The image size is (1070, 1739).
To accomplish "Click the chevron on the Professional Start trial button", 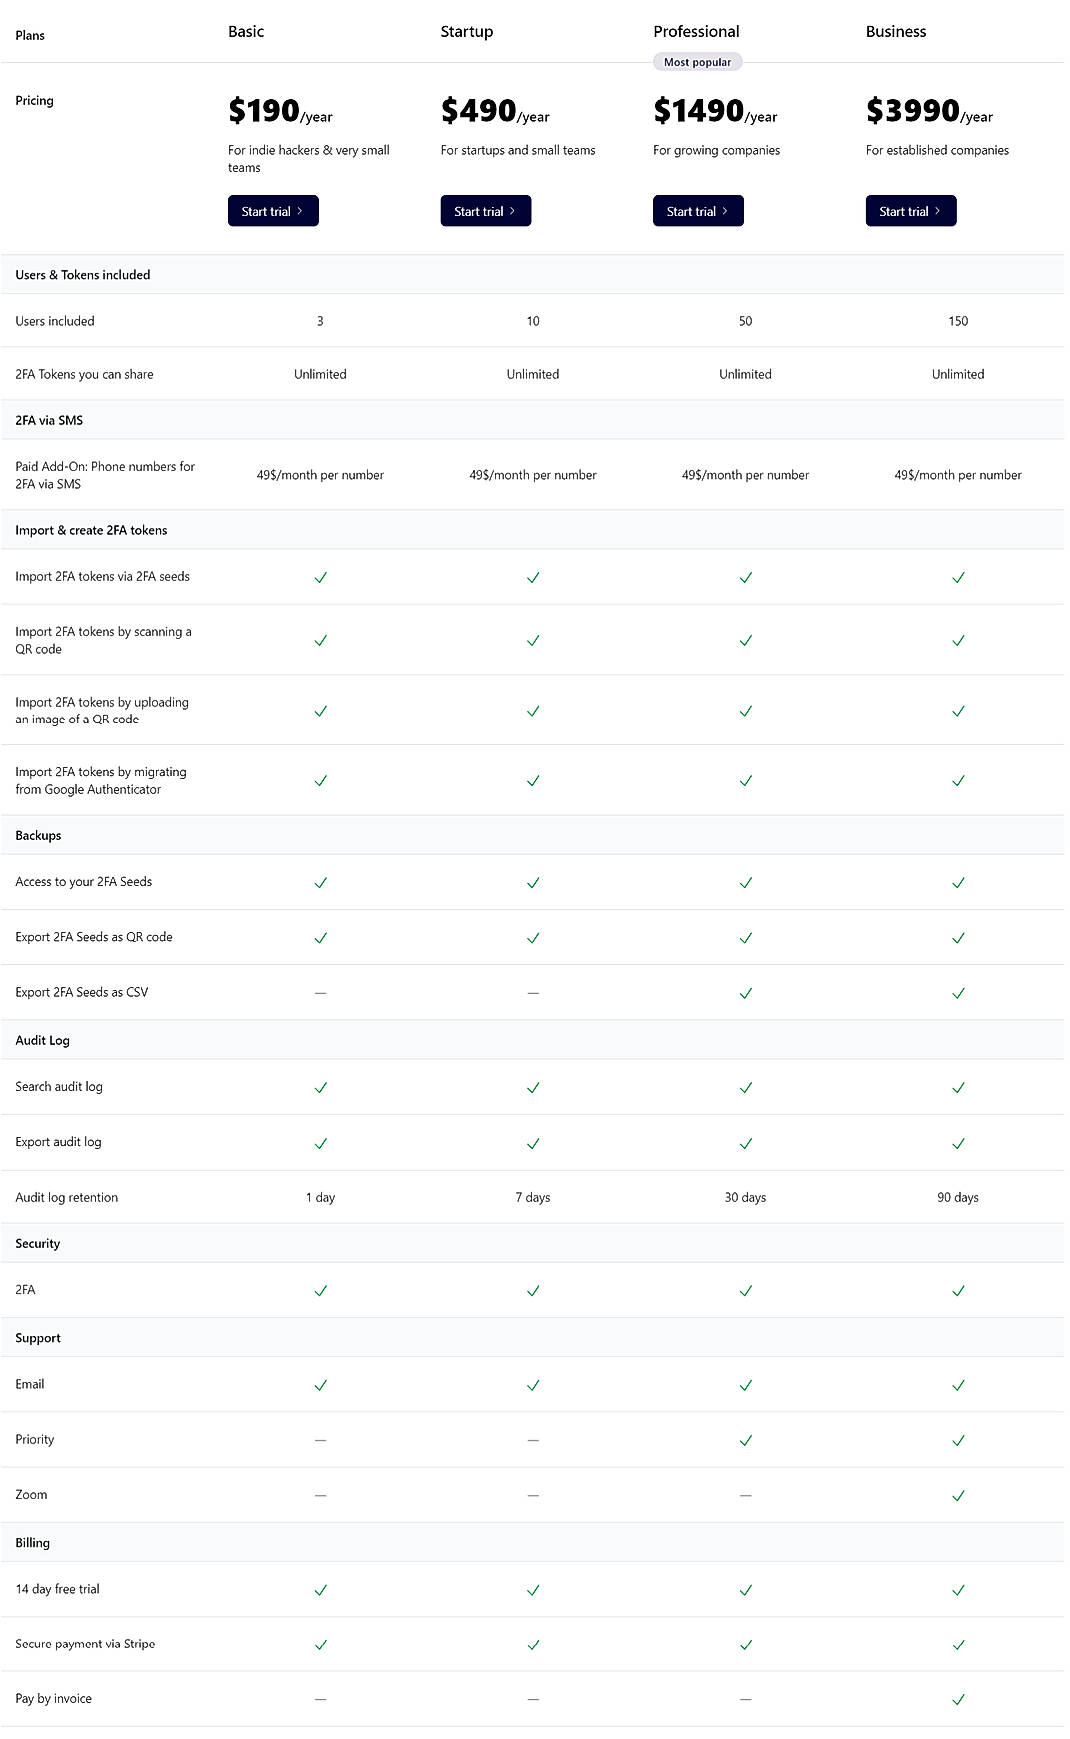I will point(727,211).
